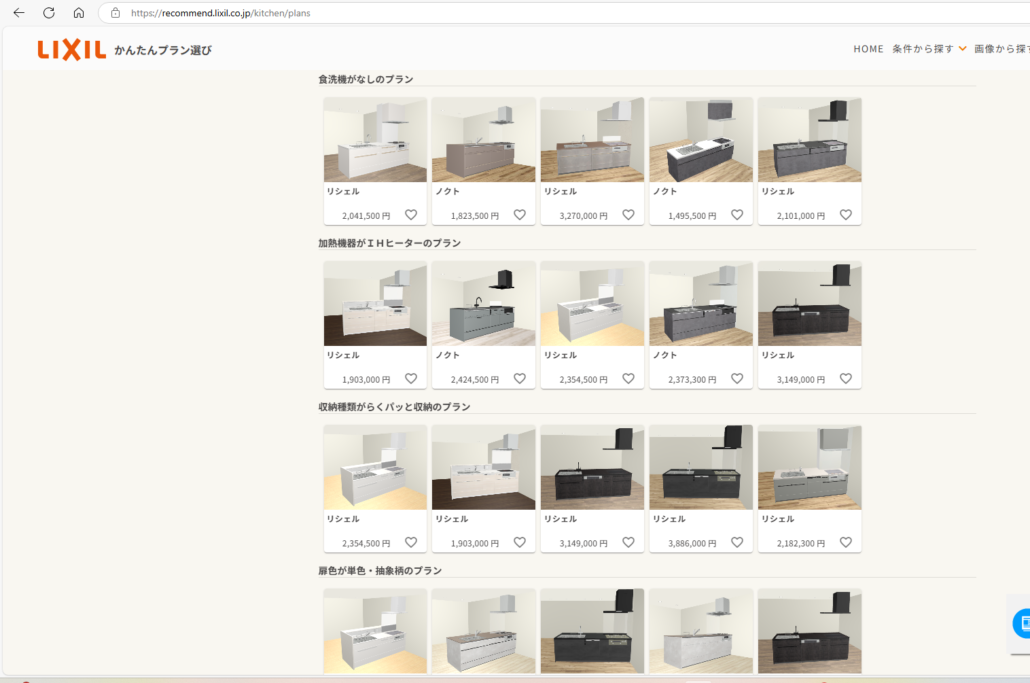The height and width of the screenshot is (683, 1030).
Task: Toggle heart on リシェル 3,886,000 円 plan
Action: tap(737, 542)
